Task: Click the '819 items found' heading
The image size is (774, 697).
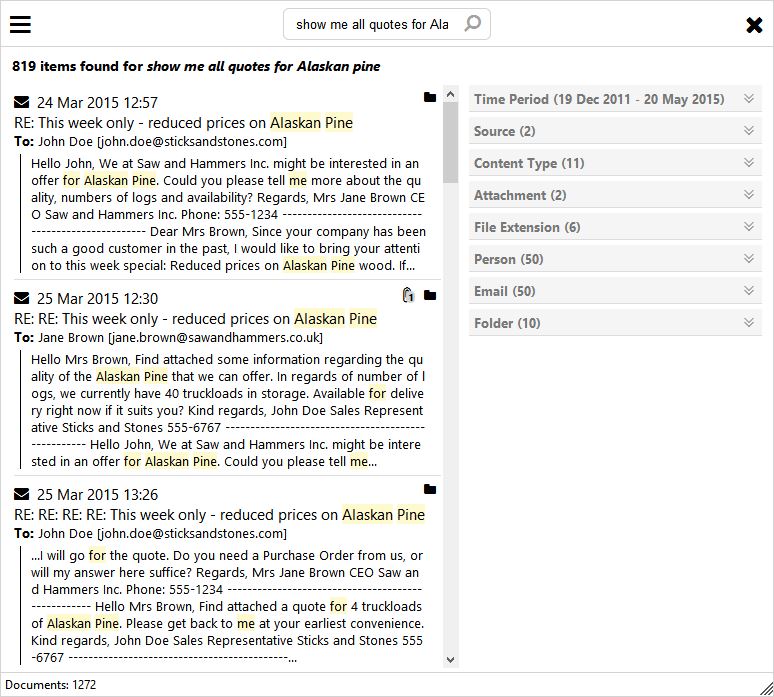Action: click(196, 66)
